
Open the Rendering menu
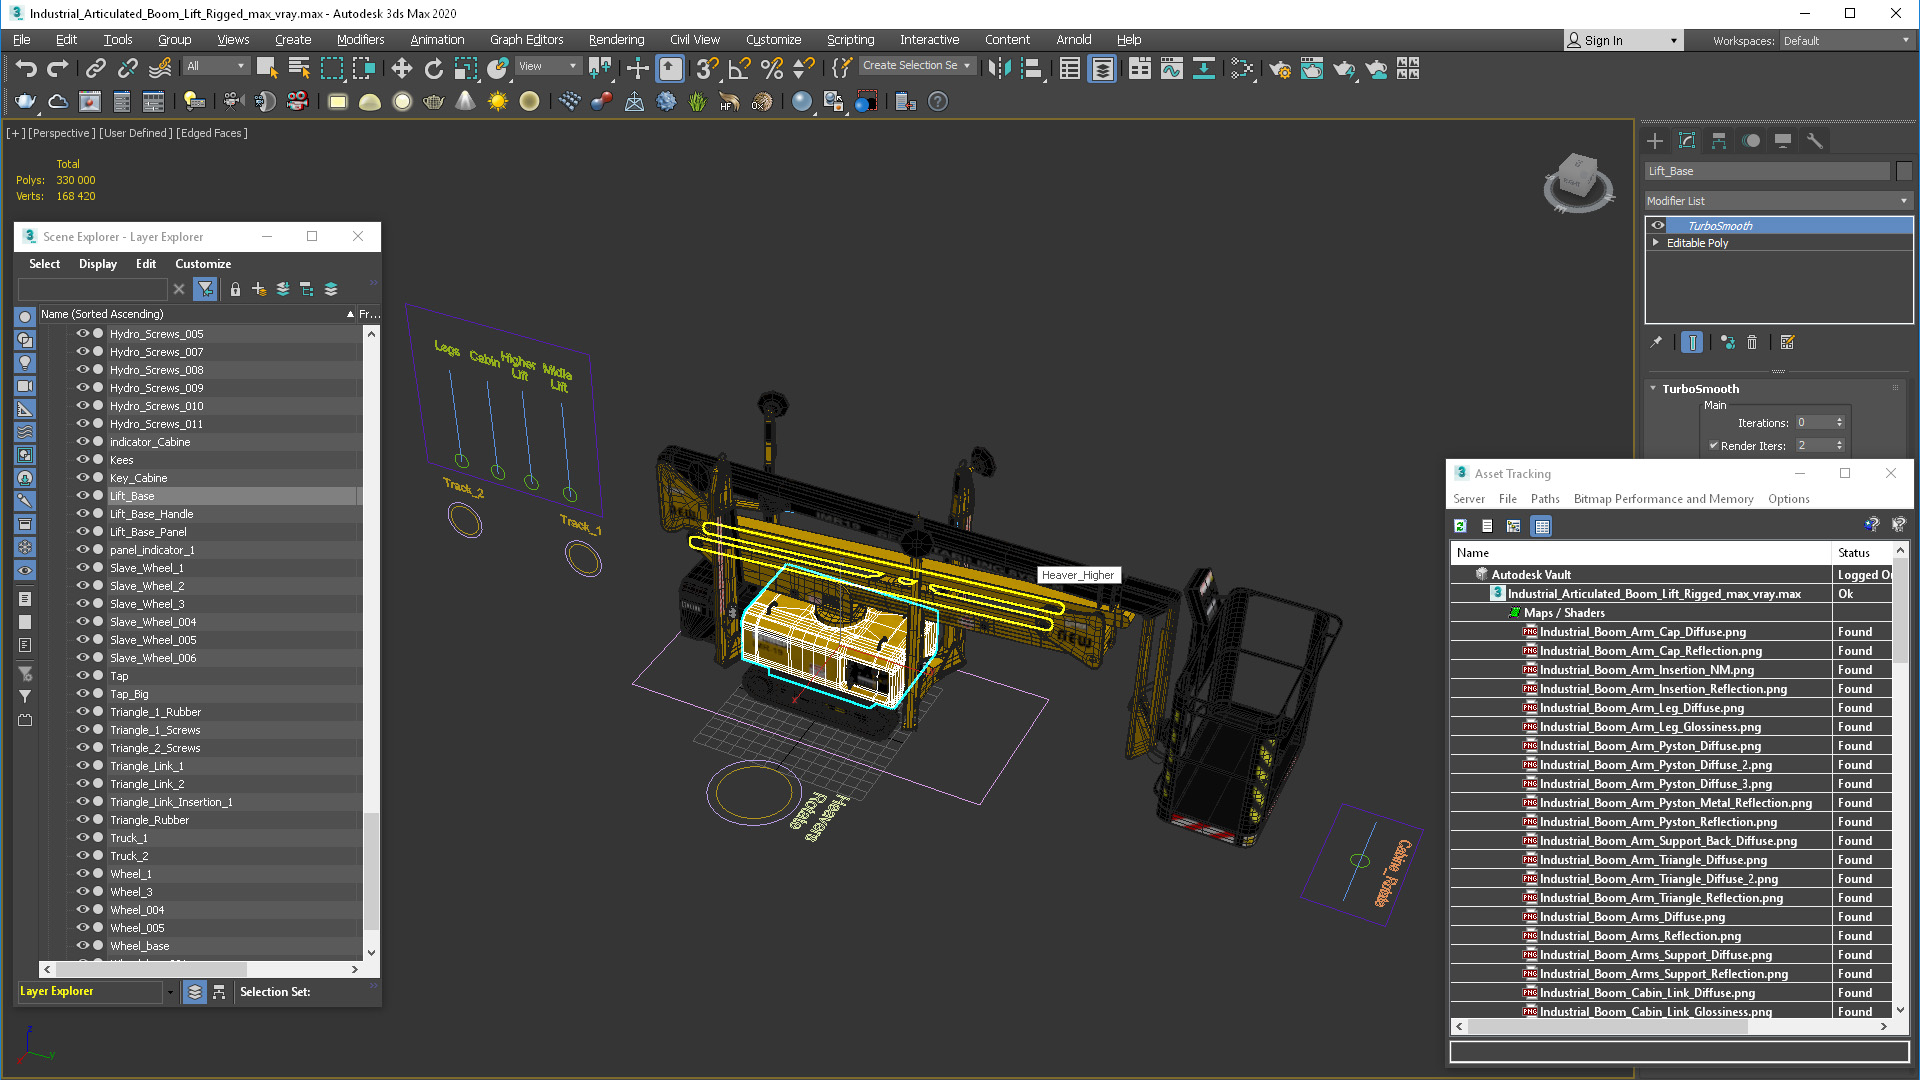(616, 40)
